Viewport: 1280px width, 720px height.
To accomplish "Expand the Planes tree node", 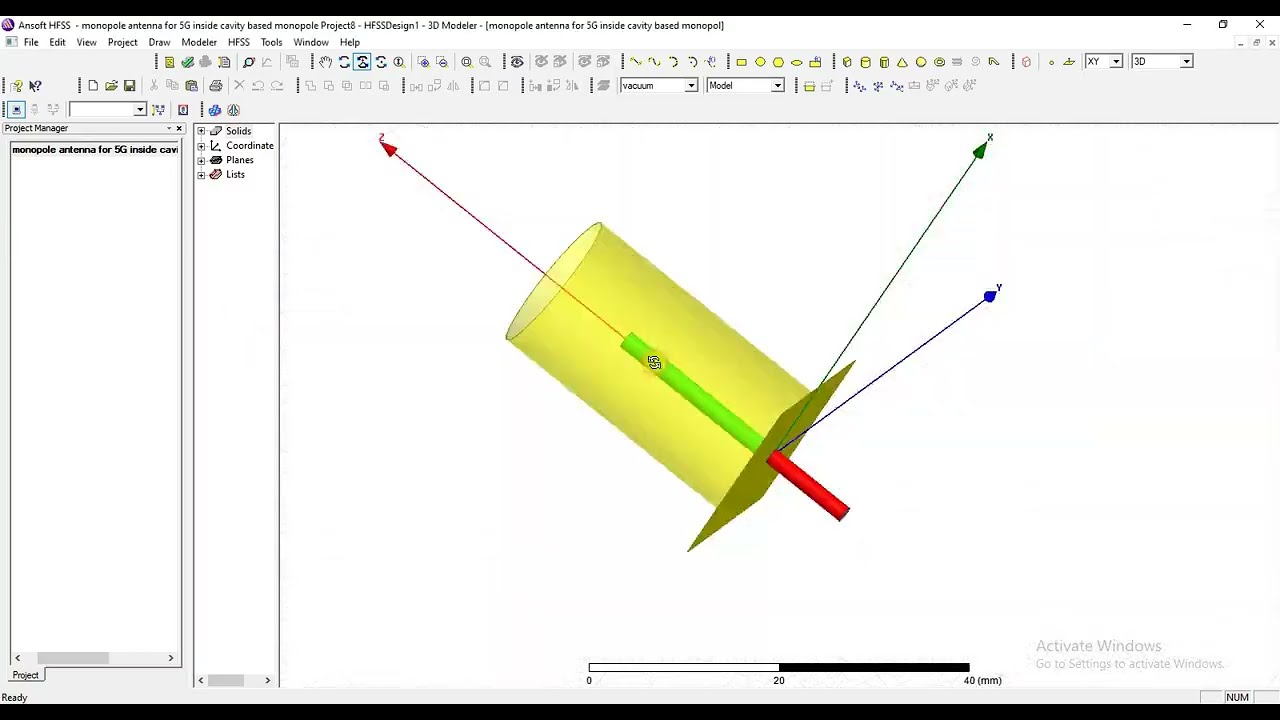I will coord(201,160).
